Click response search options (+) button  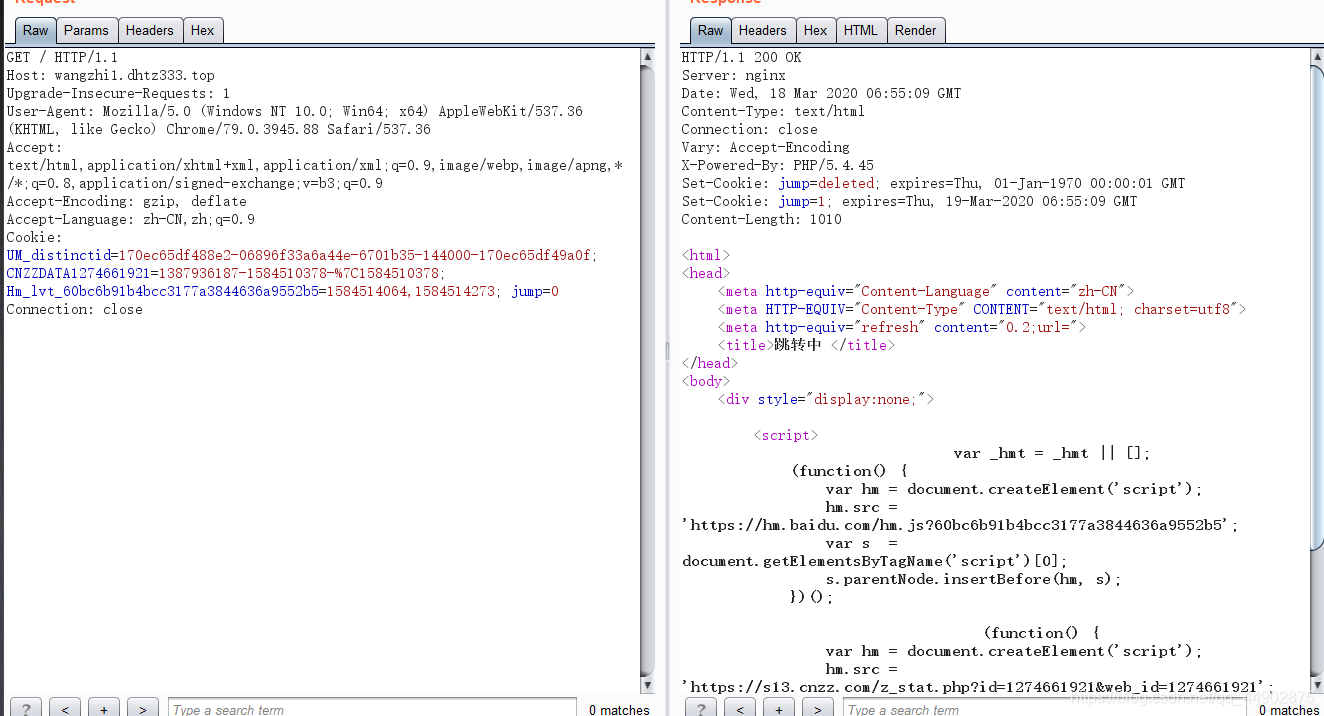778,708
